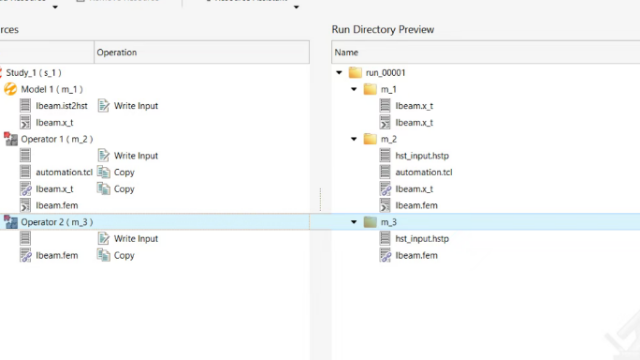The image size is (640, 360).
Task: Click Ibeam.fem icon under Operator 1
Action: tap(25, 205)
